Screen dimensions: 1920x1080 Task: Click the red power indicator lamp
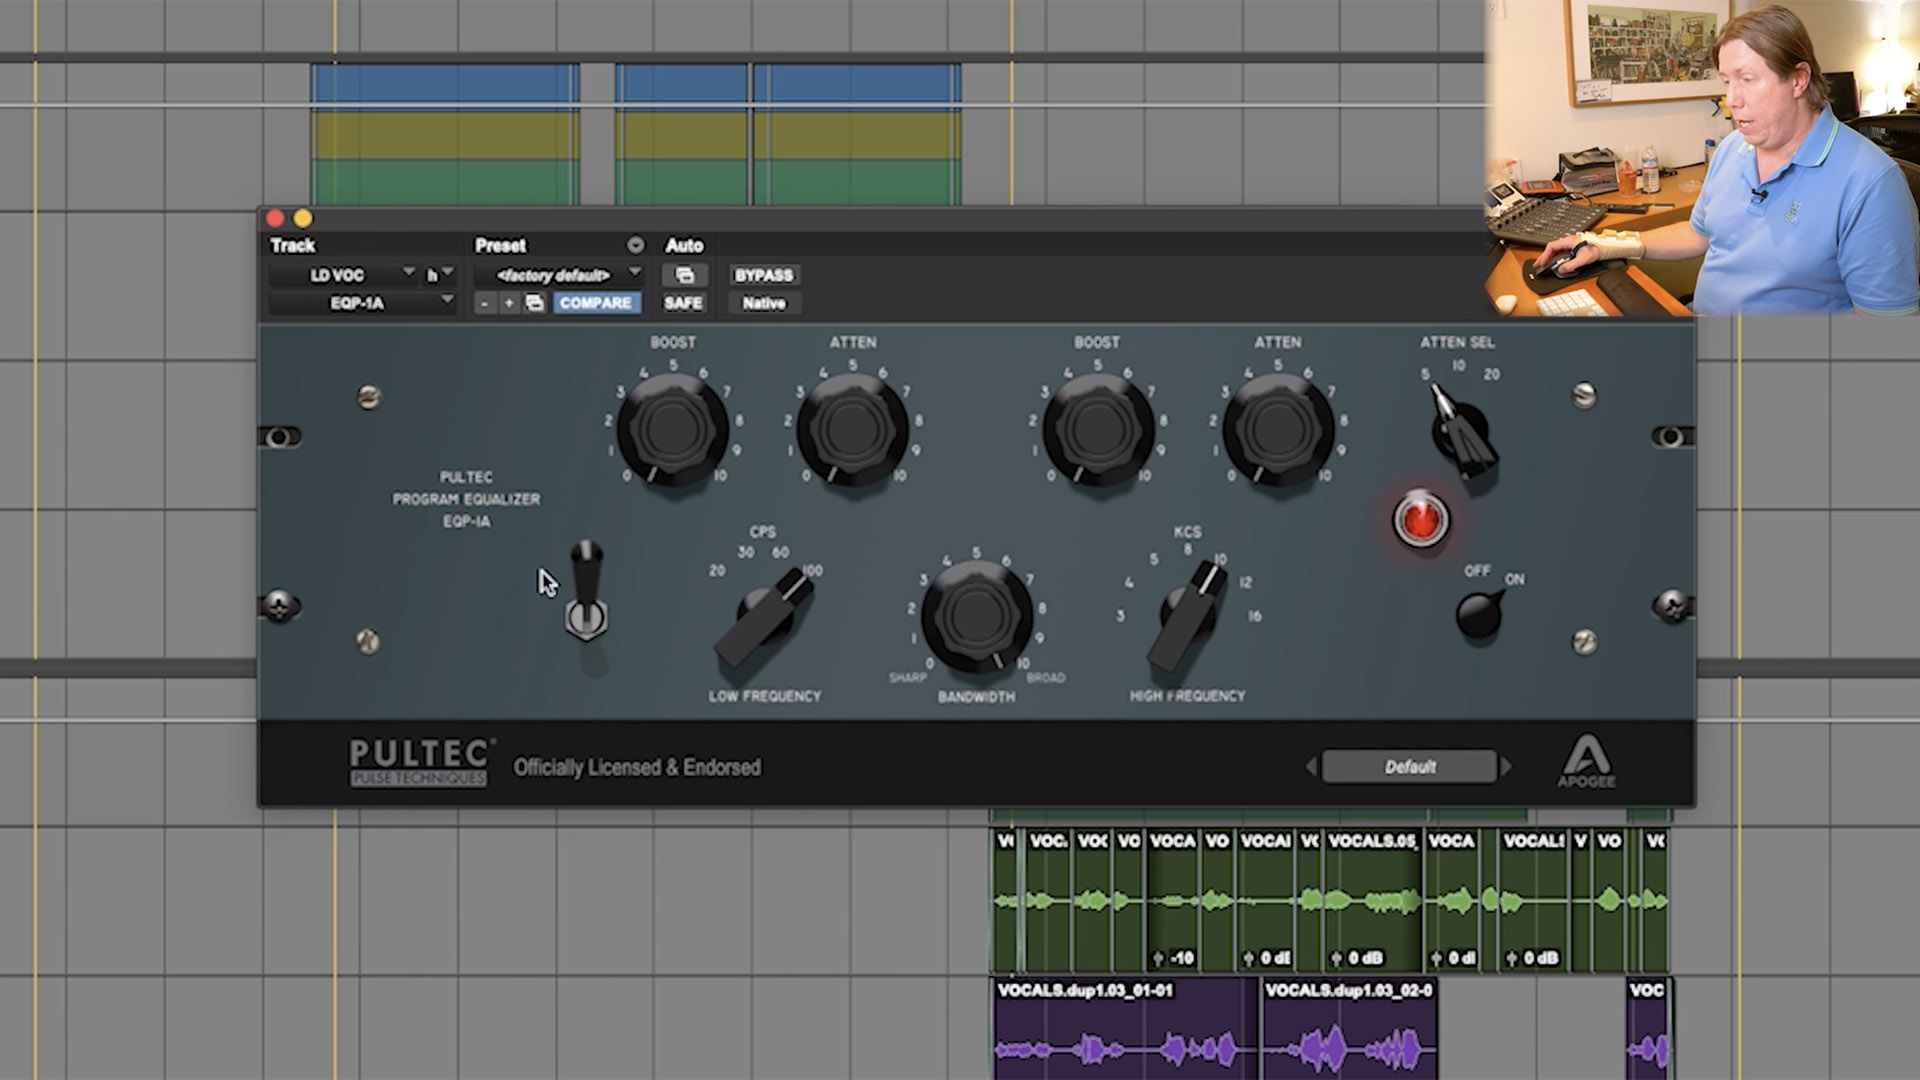tap(1421, 520)
